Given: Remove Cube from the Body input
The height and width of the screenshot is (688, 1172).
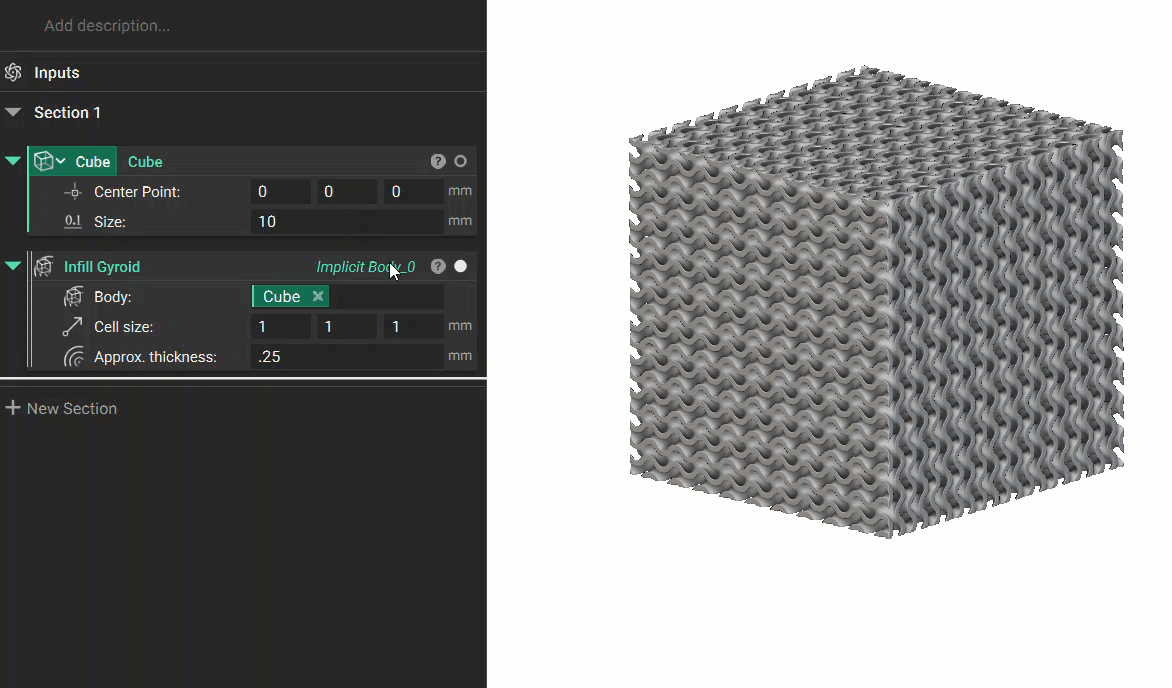Looking at the screenshot, I should [x=318, y=296].
